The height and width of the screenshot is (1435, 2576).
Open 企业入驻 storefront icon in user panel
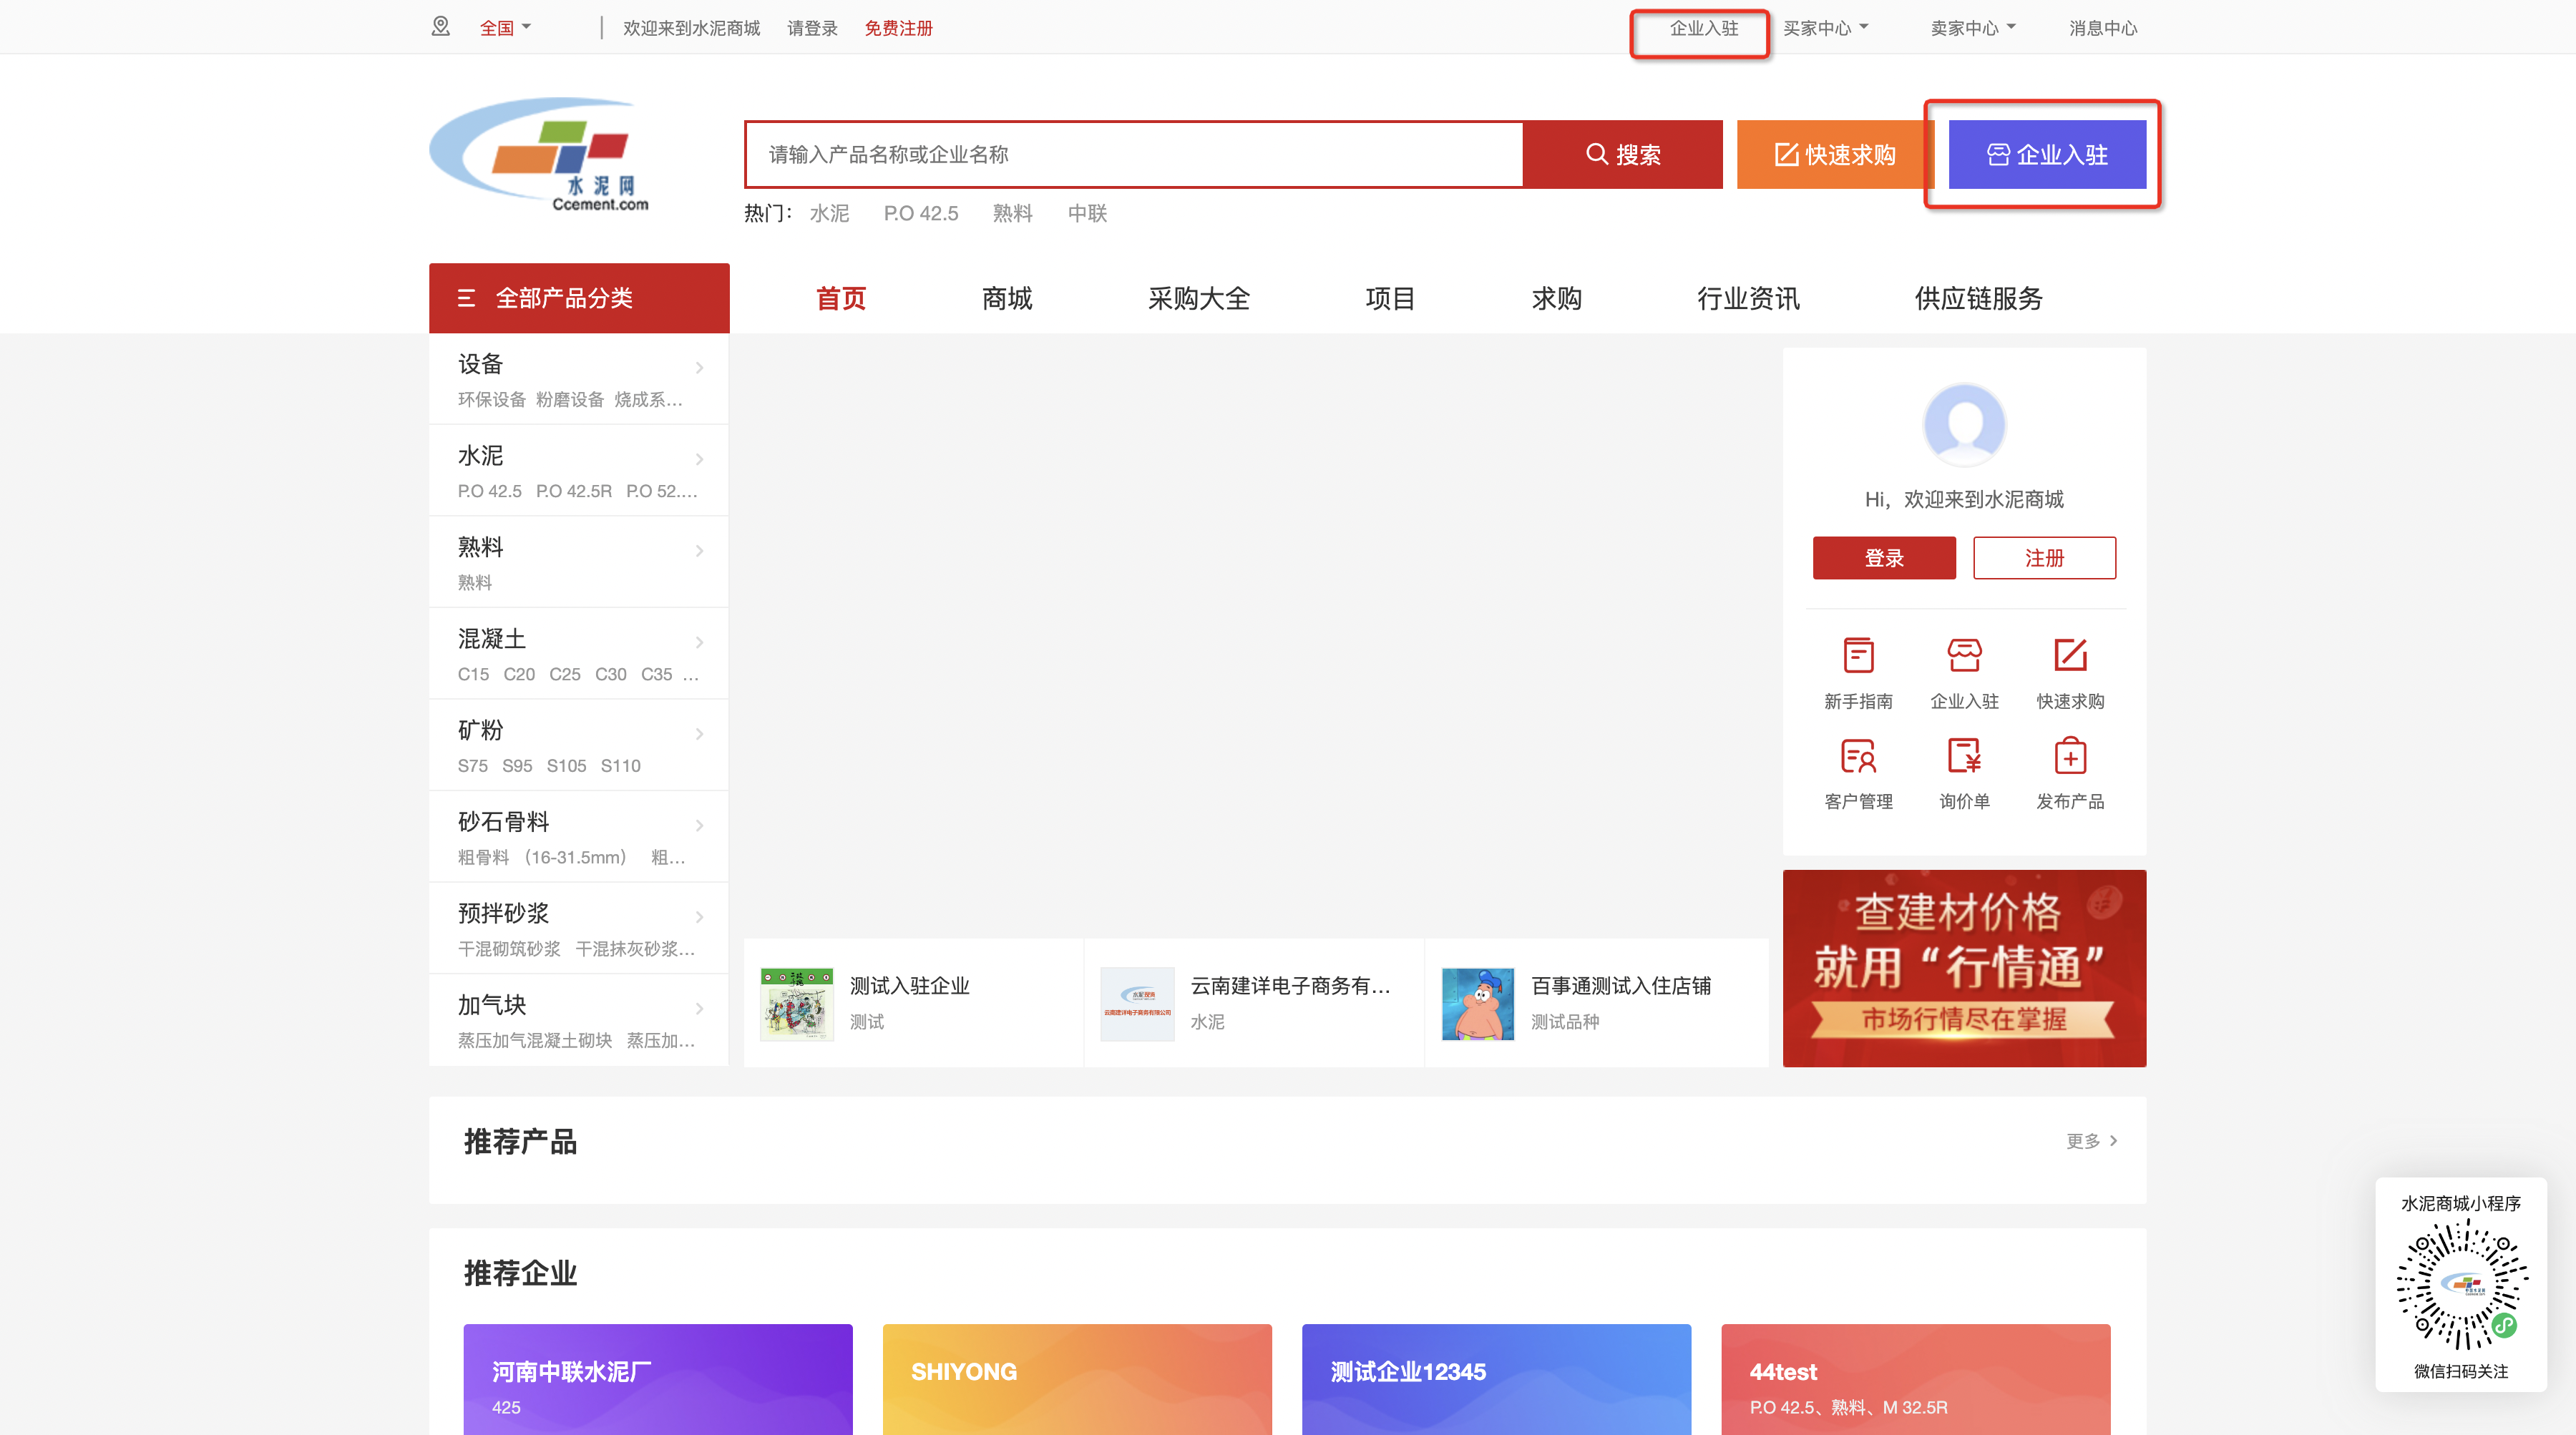pos(1964,656)
